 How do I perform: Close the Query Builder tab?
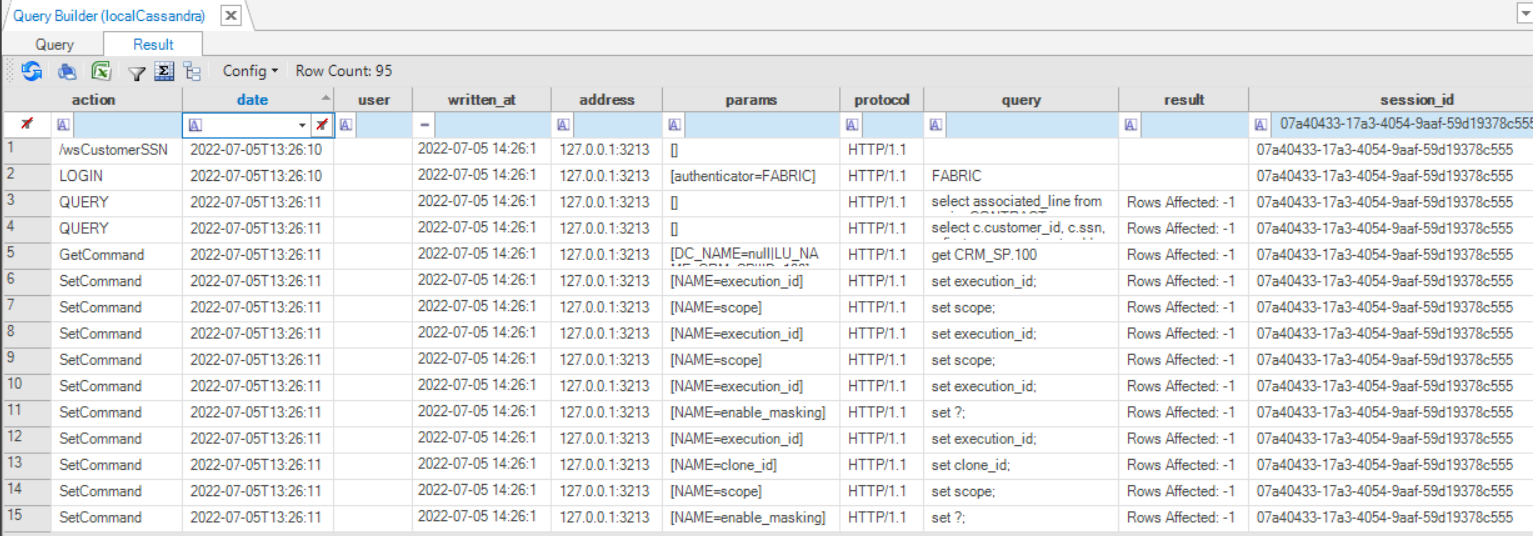pos(230,16)
